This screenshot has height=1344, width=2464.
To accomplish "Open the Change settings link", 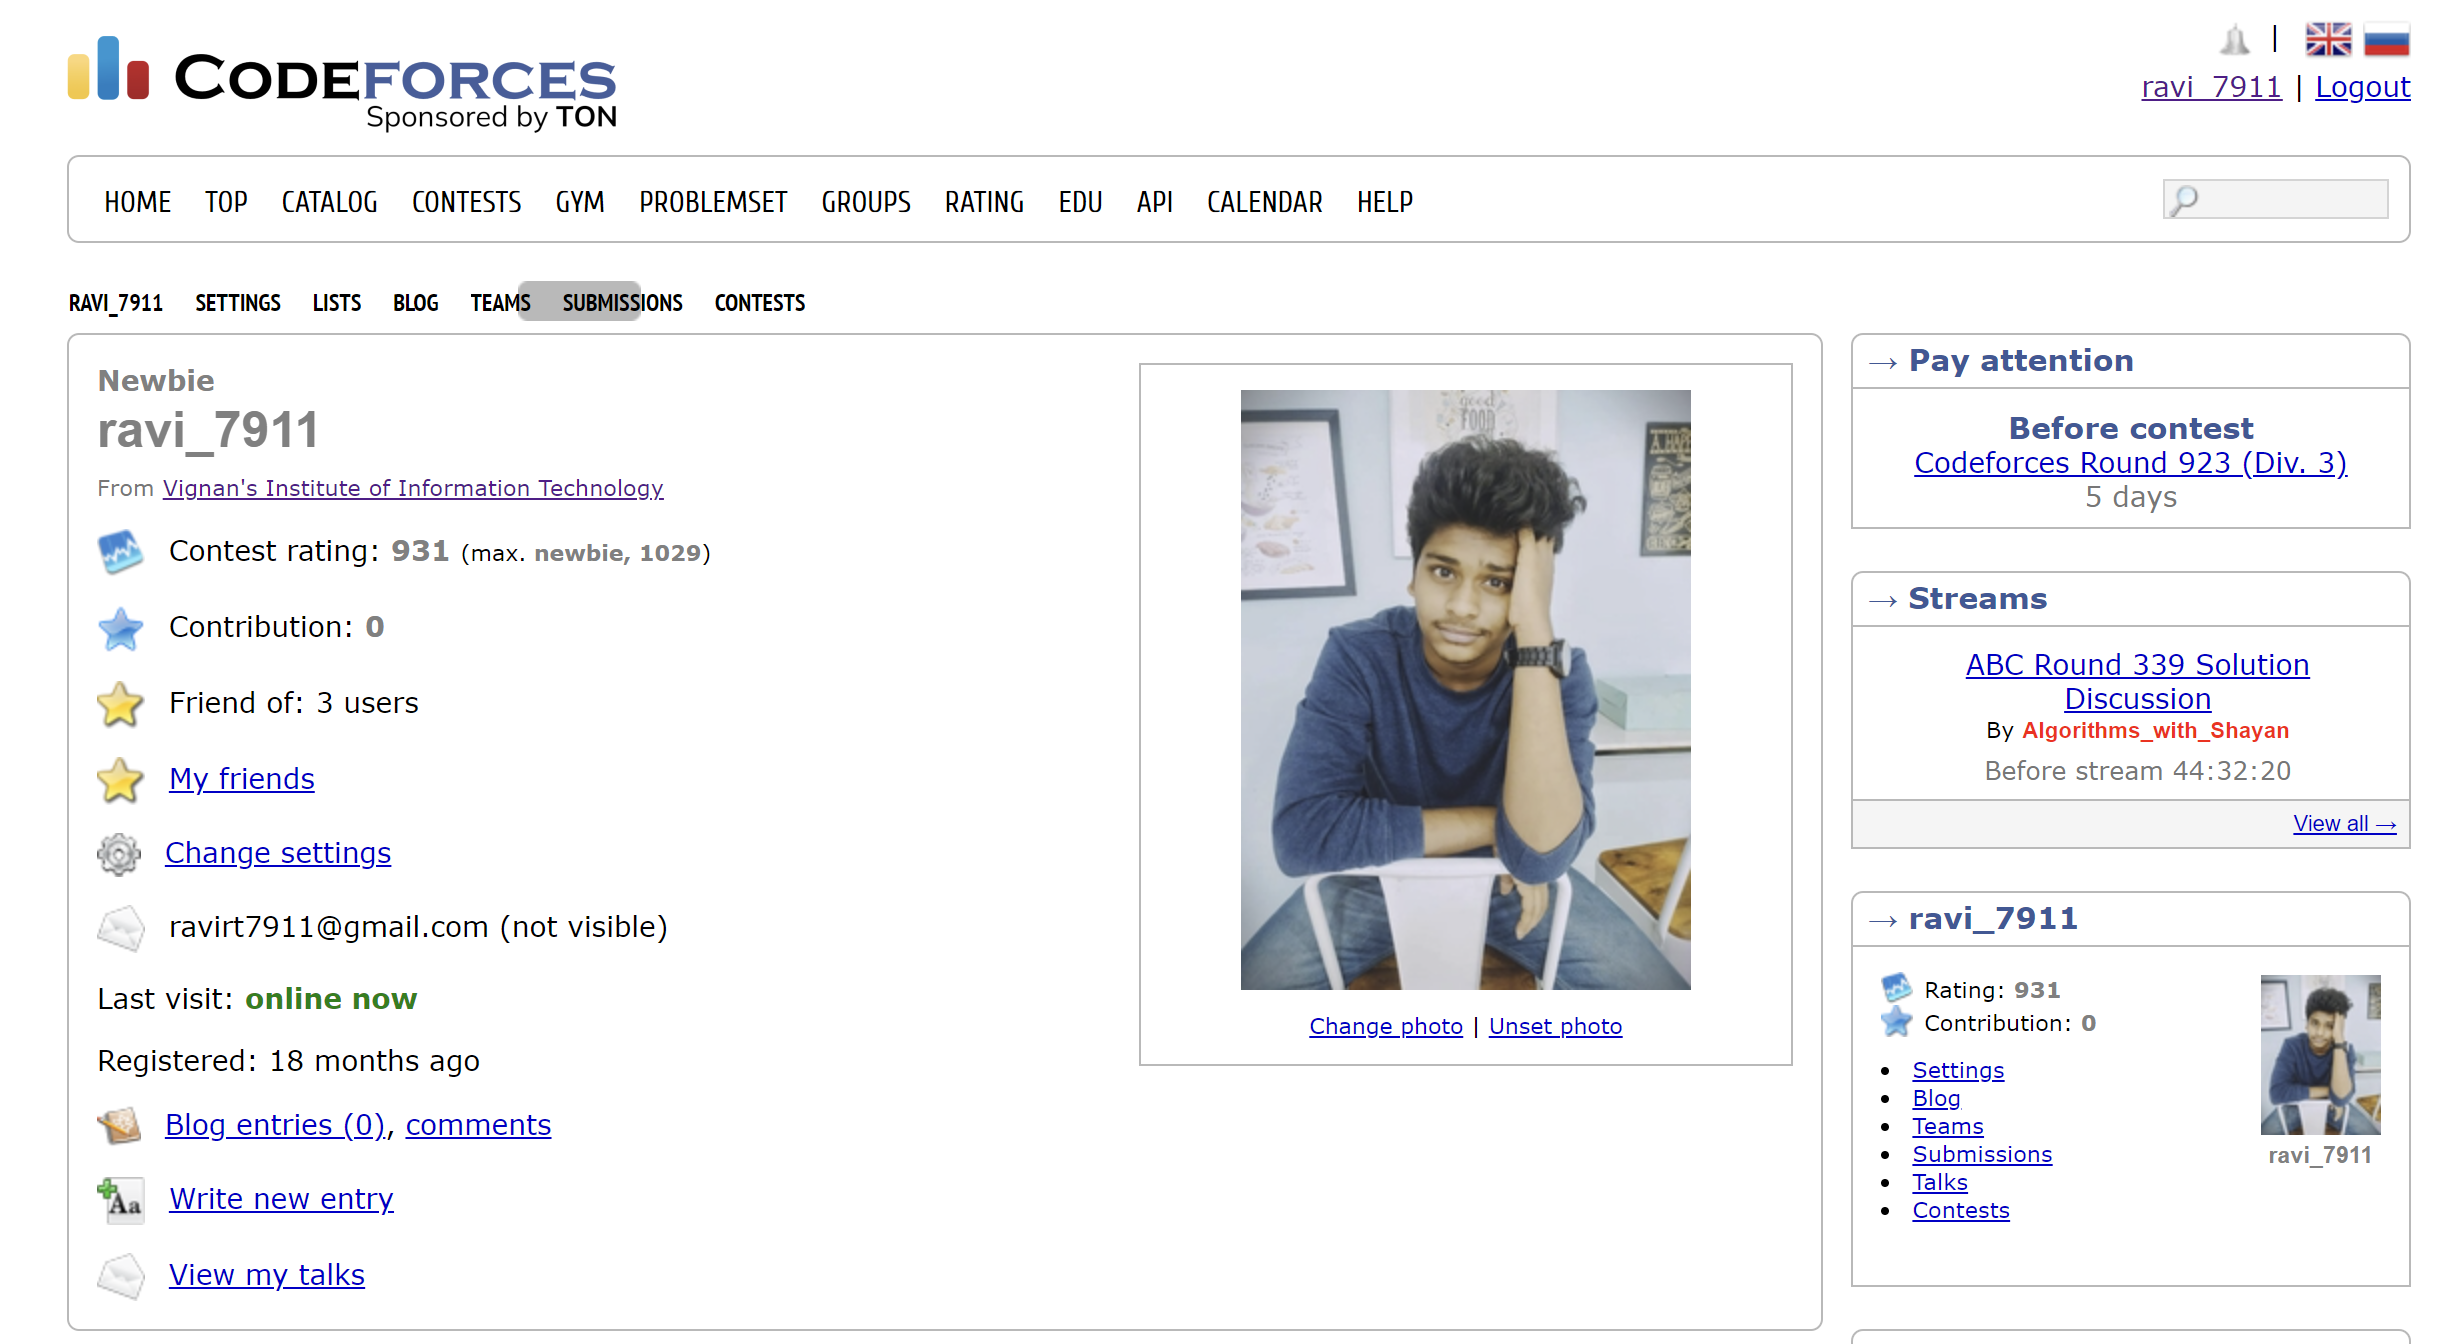I will click(x=278, y=853).
